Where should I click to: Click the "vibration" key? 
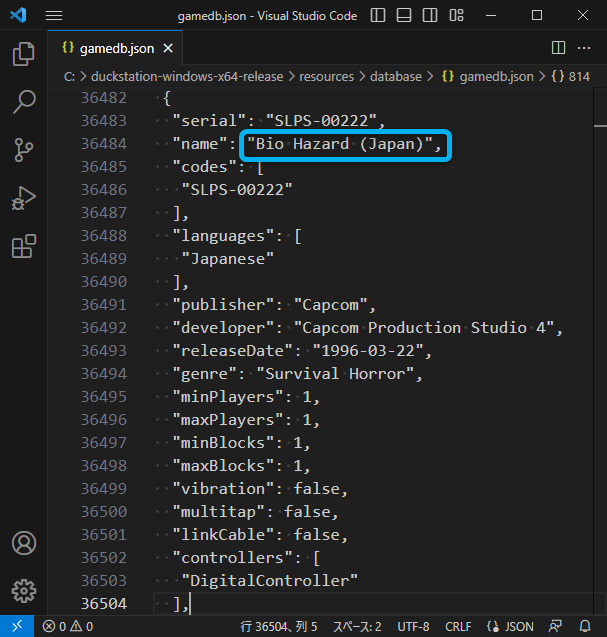point(223,489)
